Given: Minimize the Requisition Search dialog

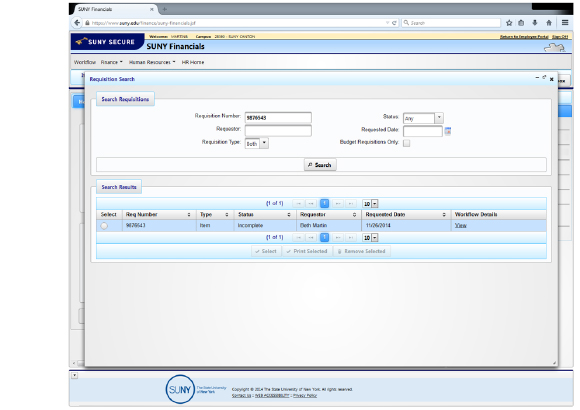Looking at the screenshot, I should point(537,78).
